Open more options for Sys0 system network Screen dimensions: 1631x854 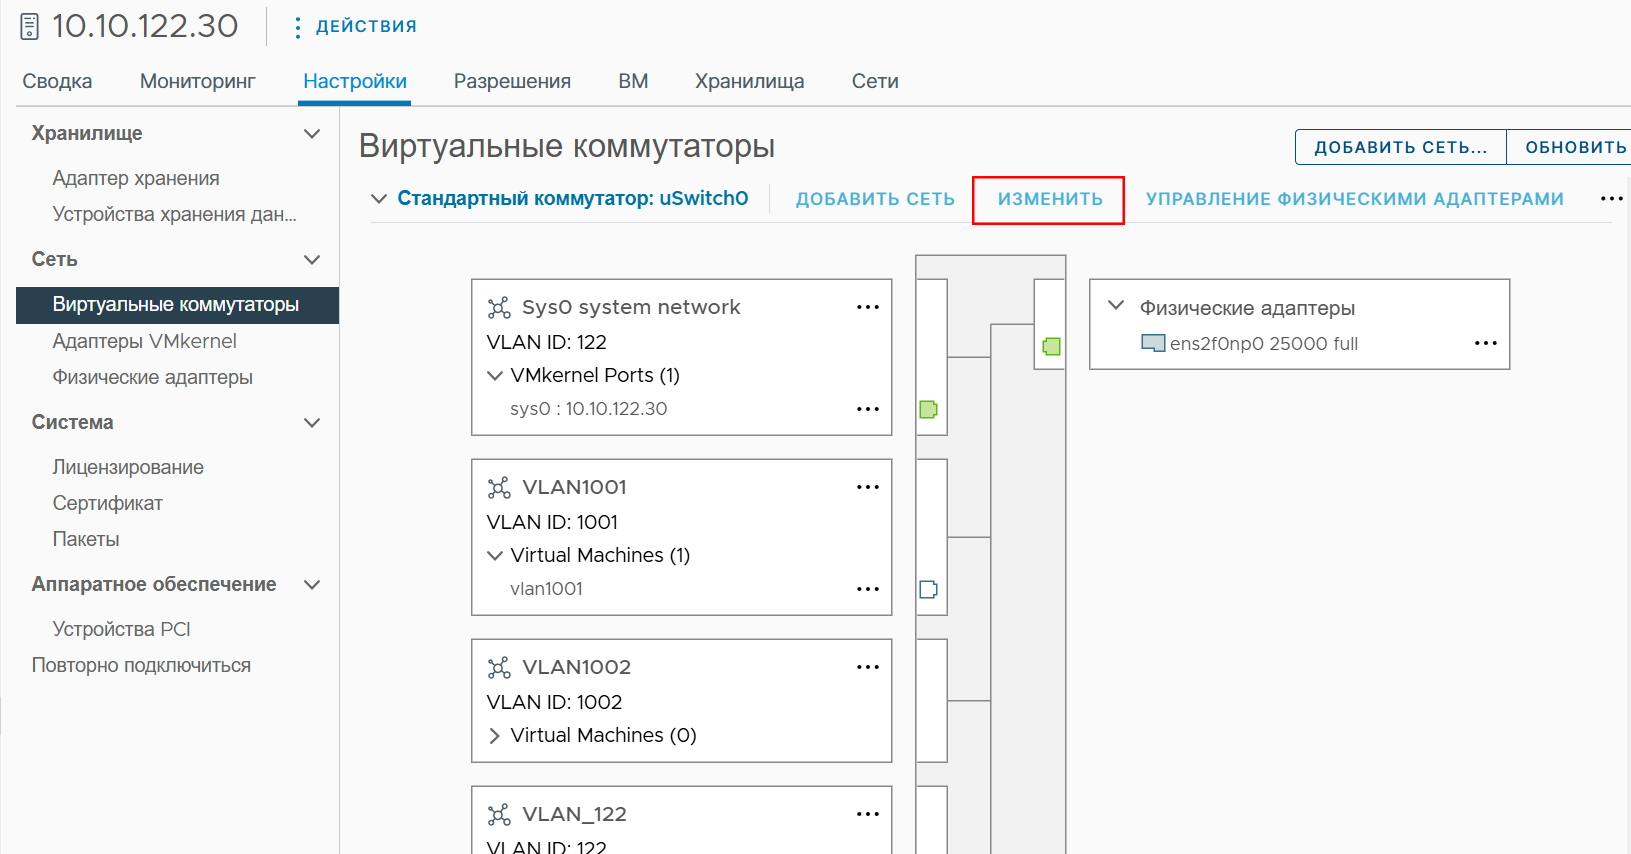(x=868, y=307)
